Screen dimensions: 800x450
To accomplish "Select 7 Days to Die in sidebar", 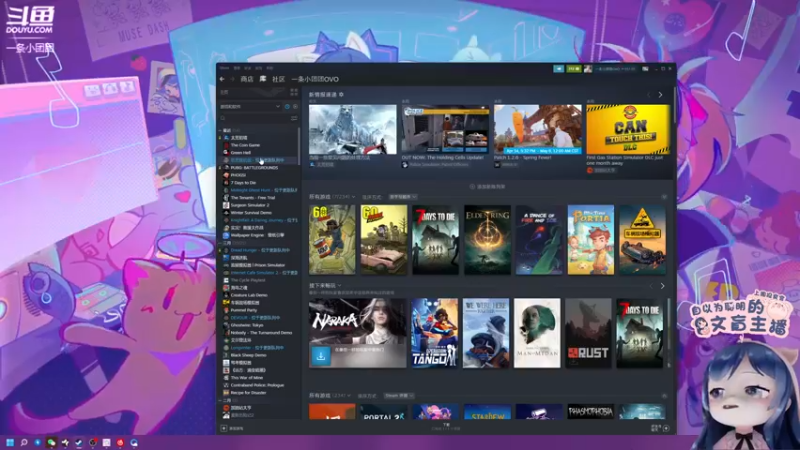I will [243, 183].
